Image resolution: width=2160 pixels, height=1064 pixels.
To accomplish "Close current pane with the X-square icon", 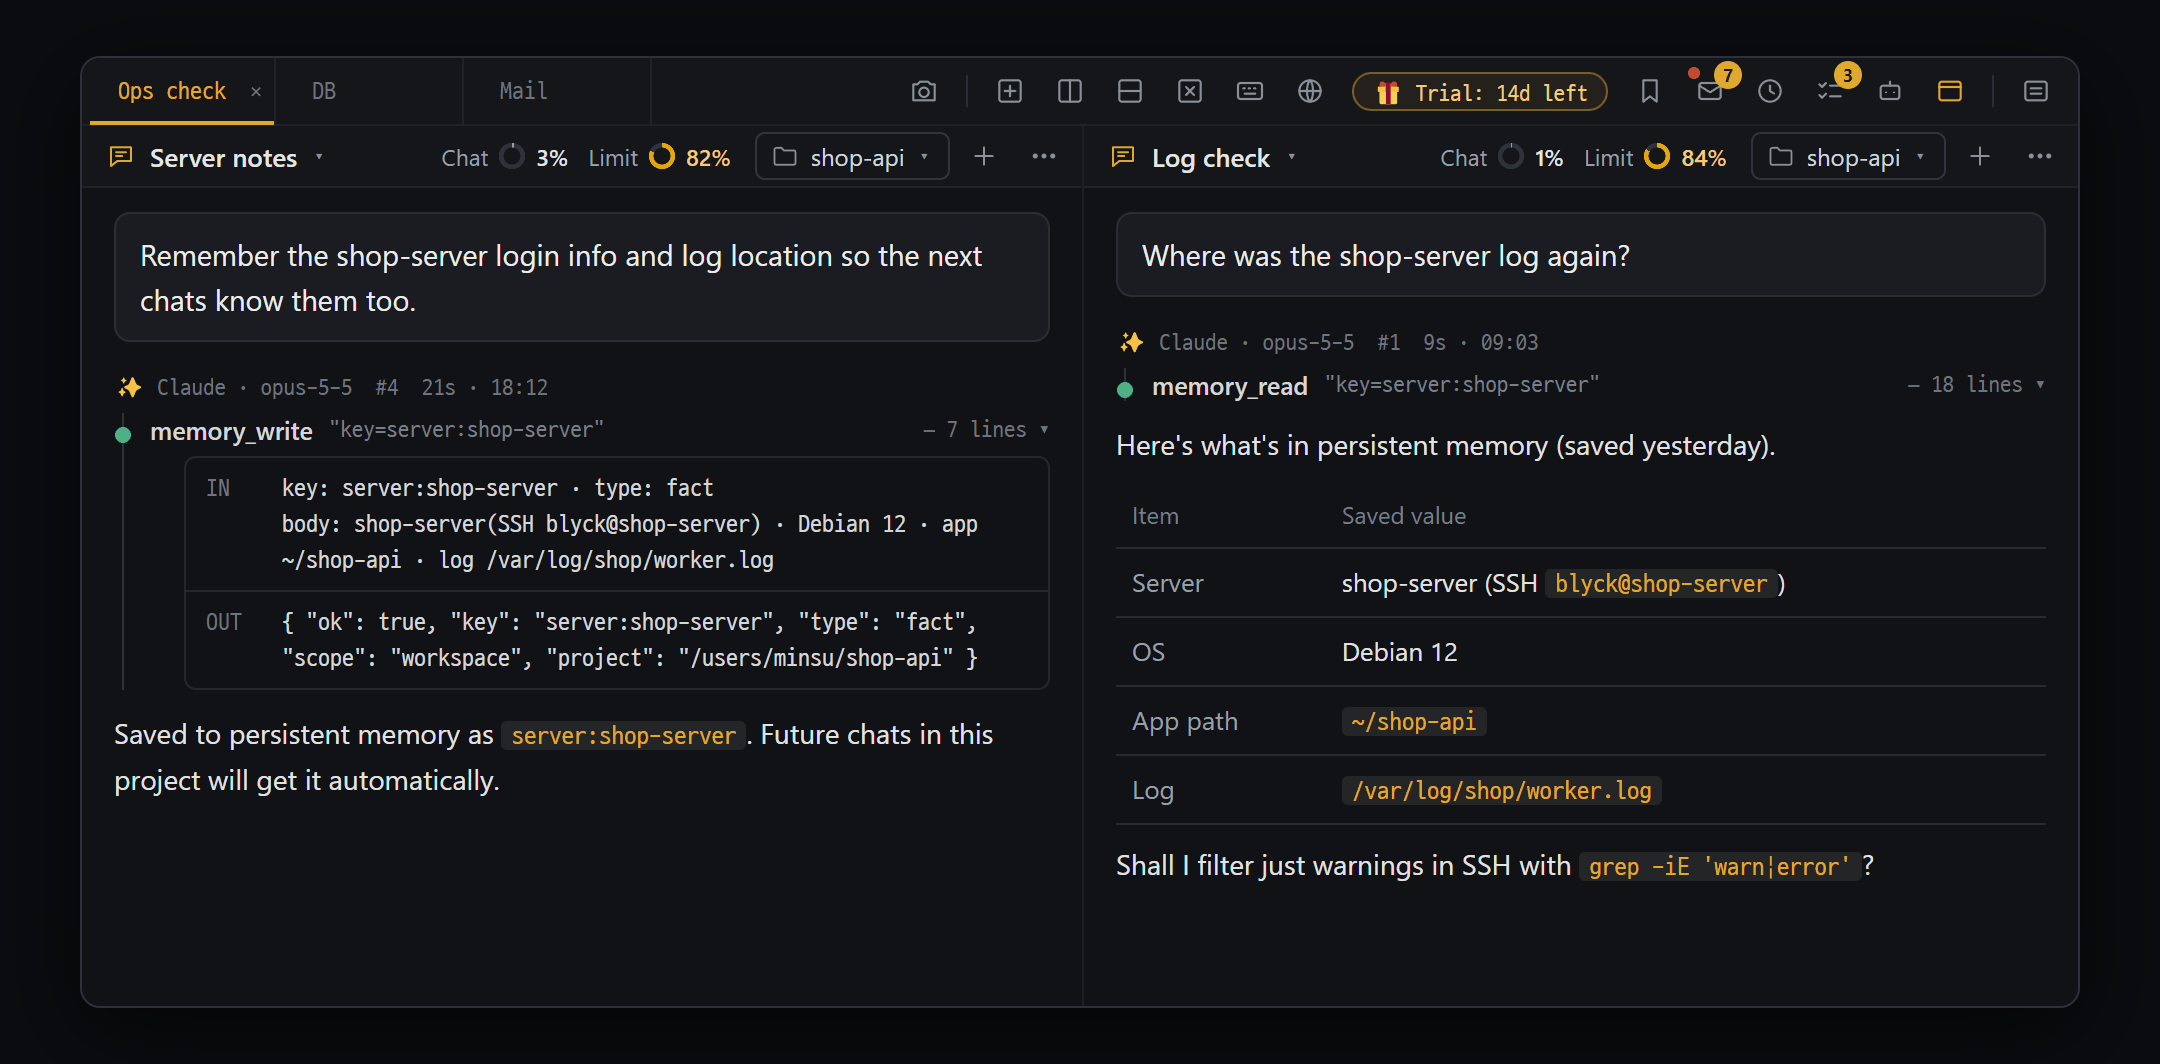I will [1190, 92].
